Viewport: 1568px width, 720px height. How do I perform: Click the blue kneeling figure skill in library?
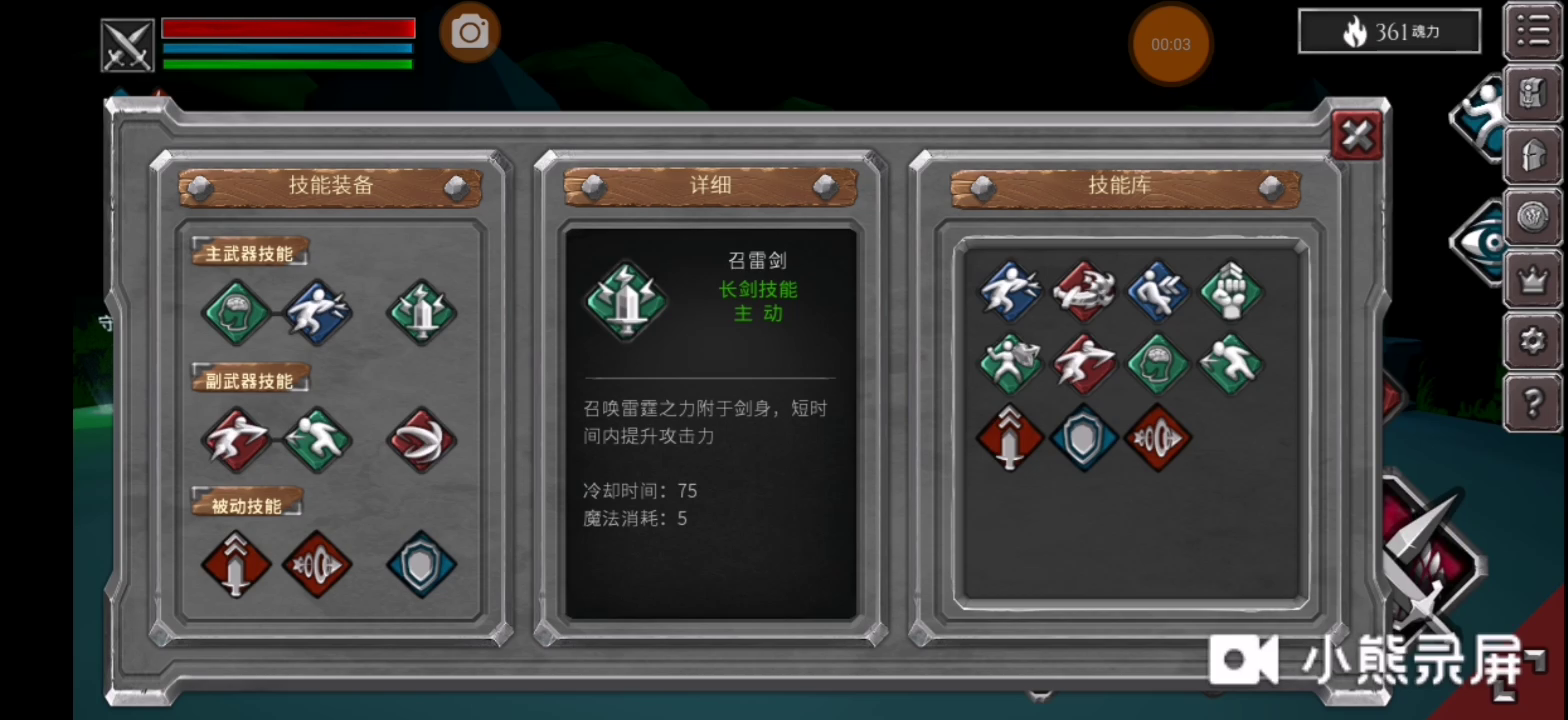pos(1158,291)
